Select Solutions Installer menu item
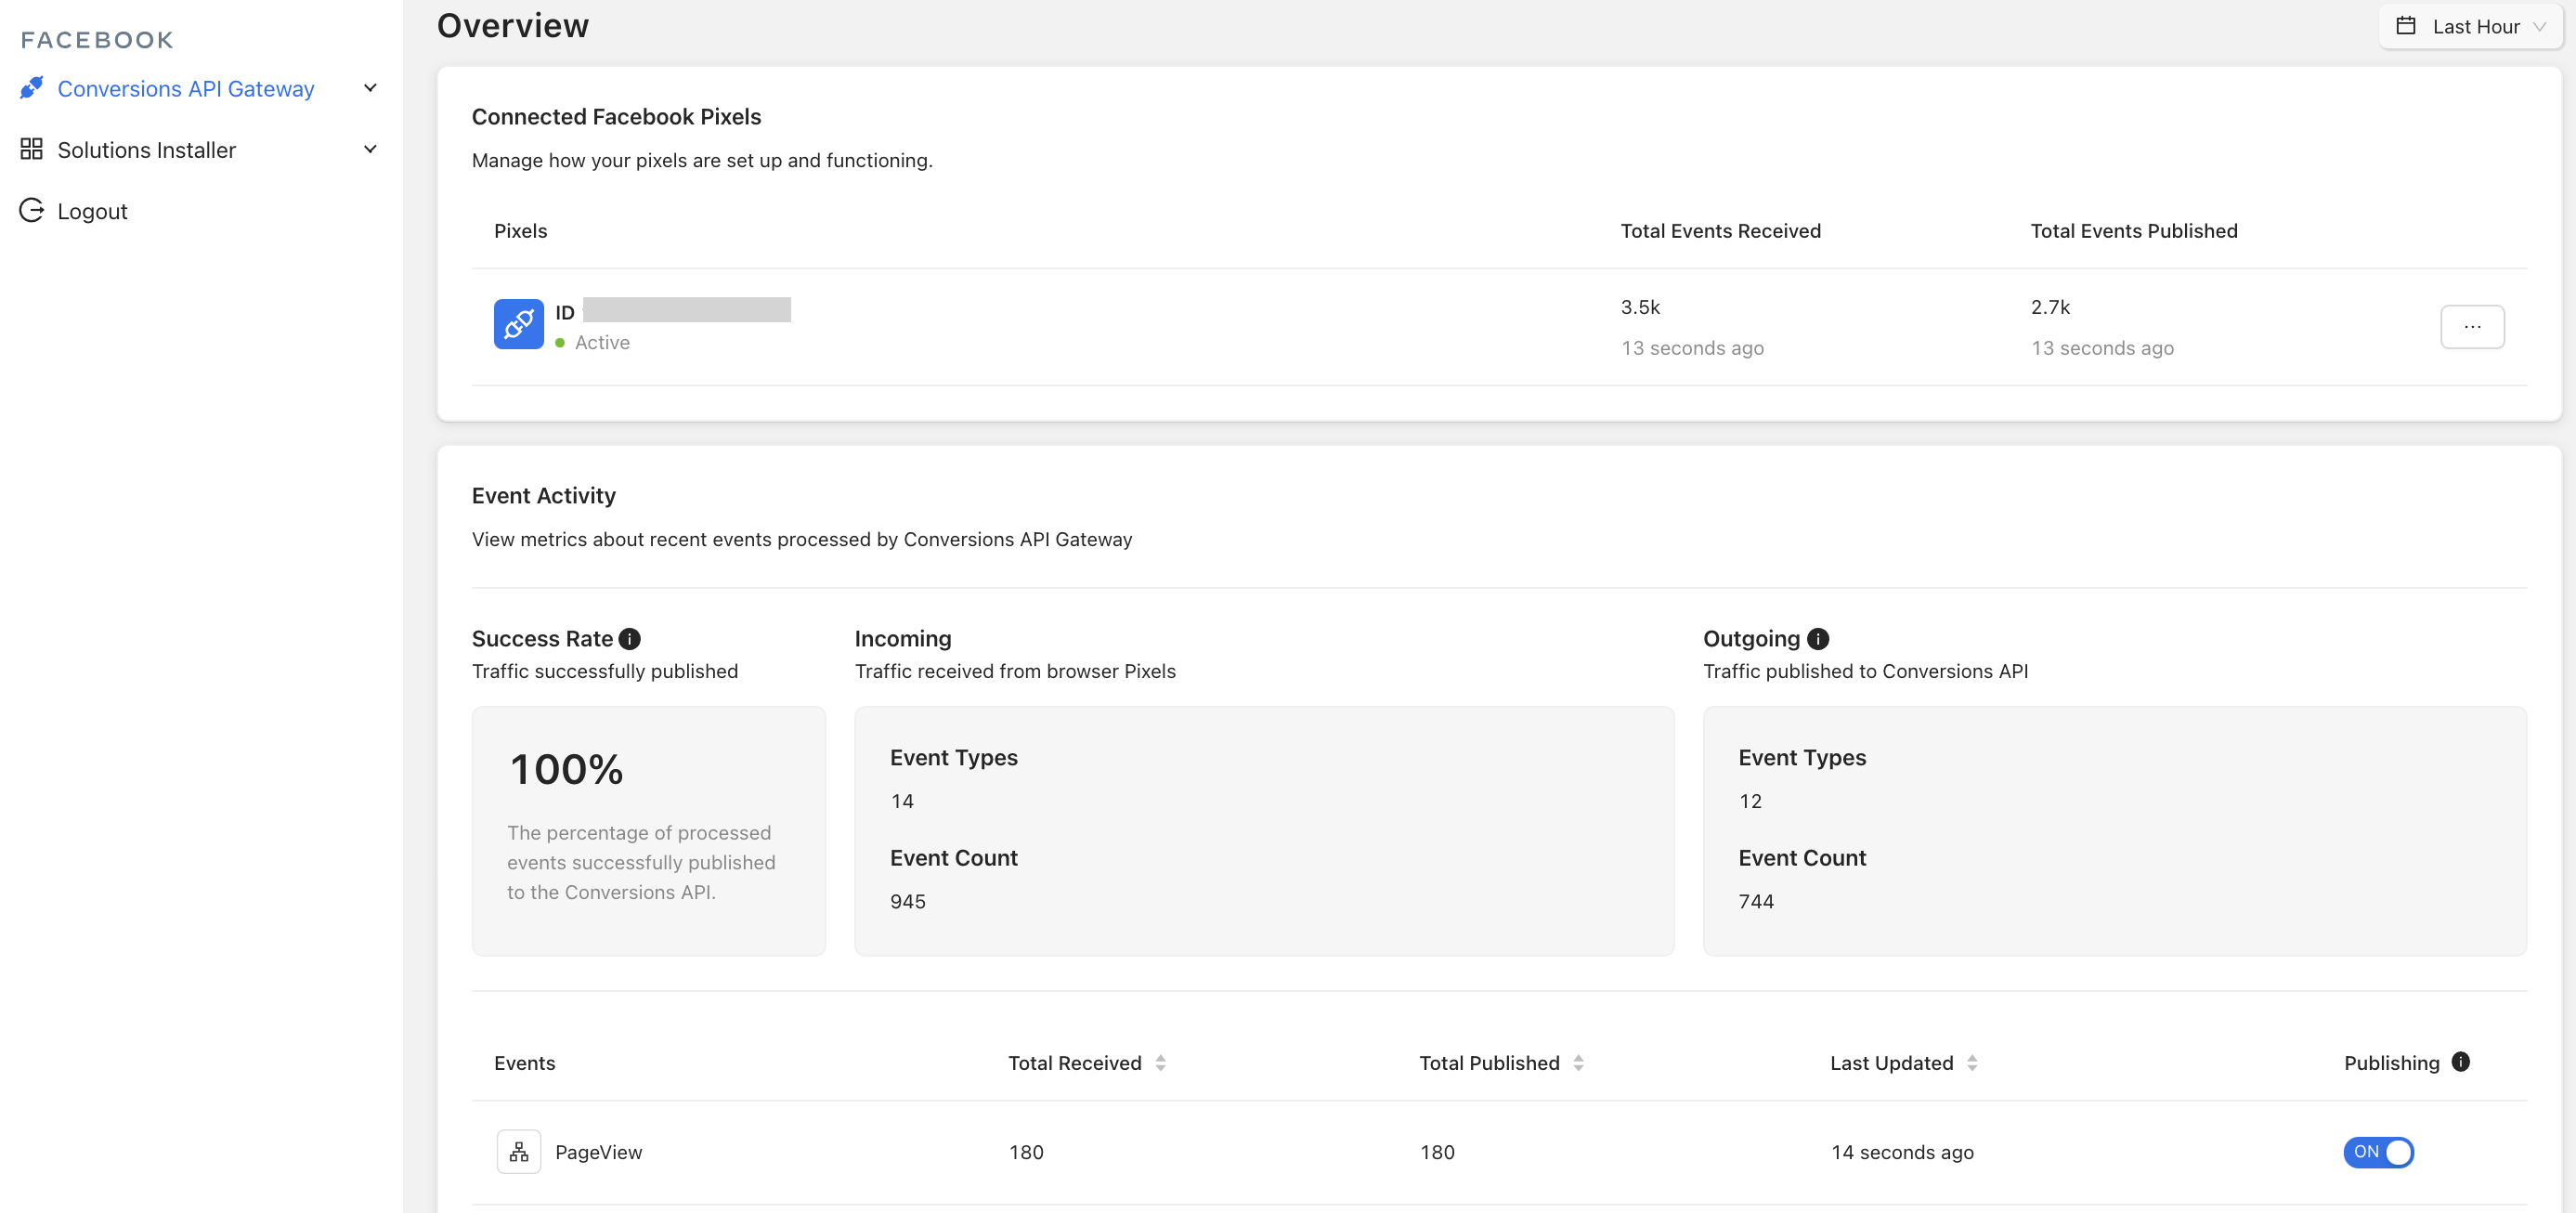Viewport: 2576px width, 1213px height. (x=200, y=149)
